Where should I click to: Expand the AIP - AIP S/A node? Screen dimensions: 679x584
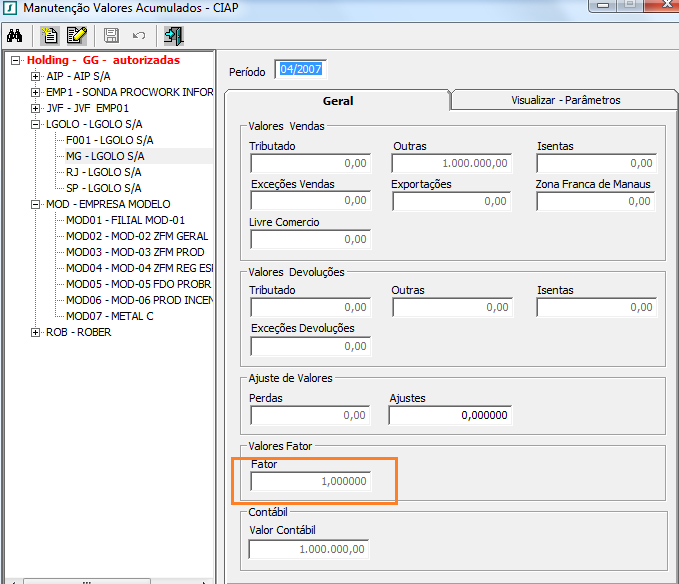[36, 76]
